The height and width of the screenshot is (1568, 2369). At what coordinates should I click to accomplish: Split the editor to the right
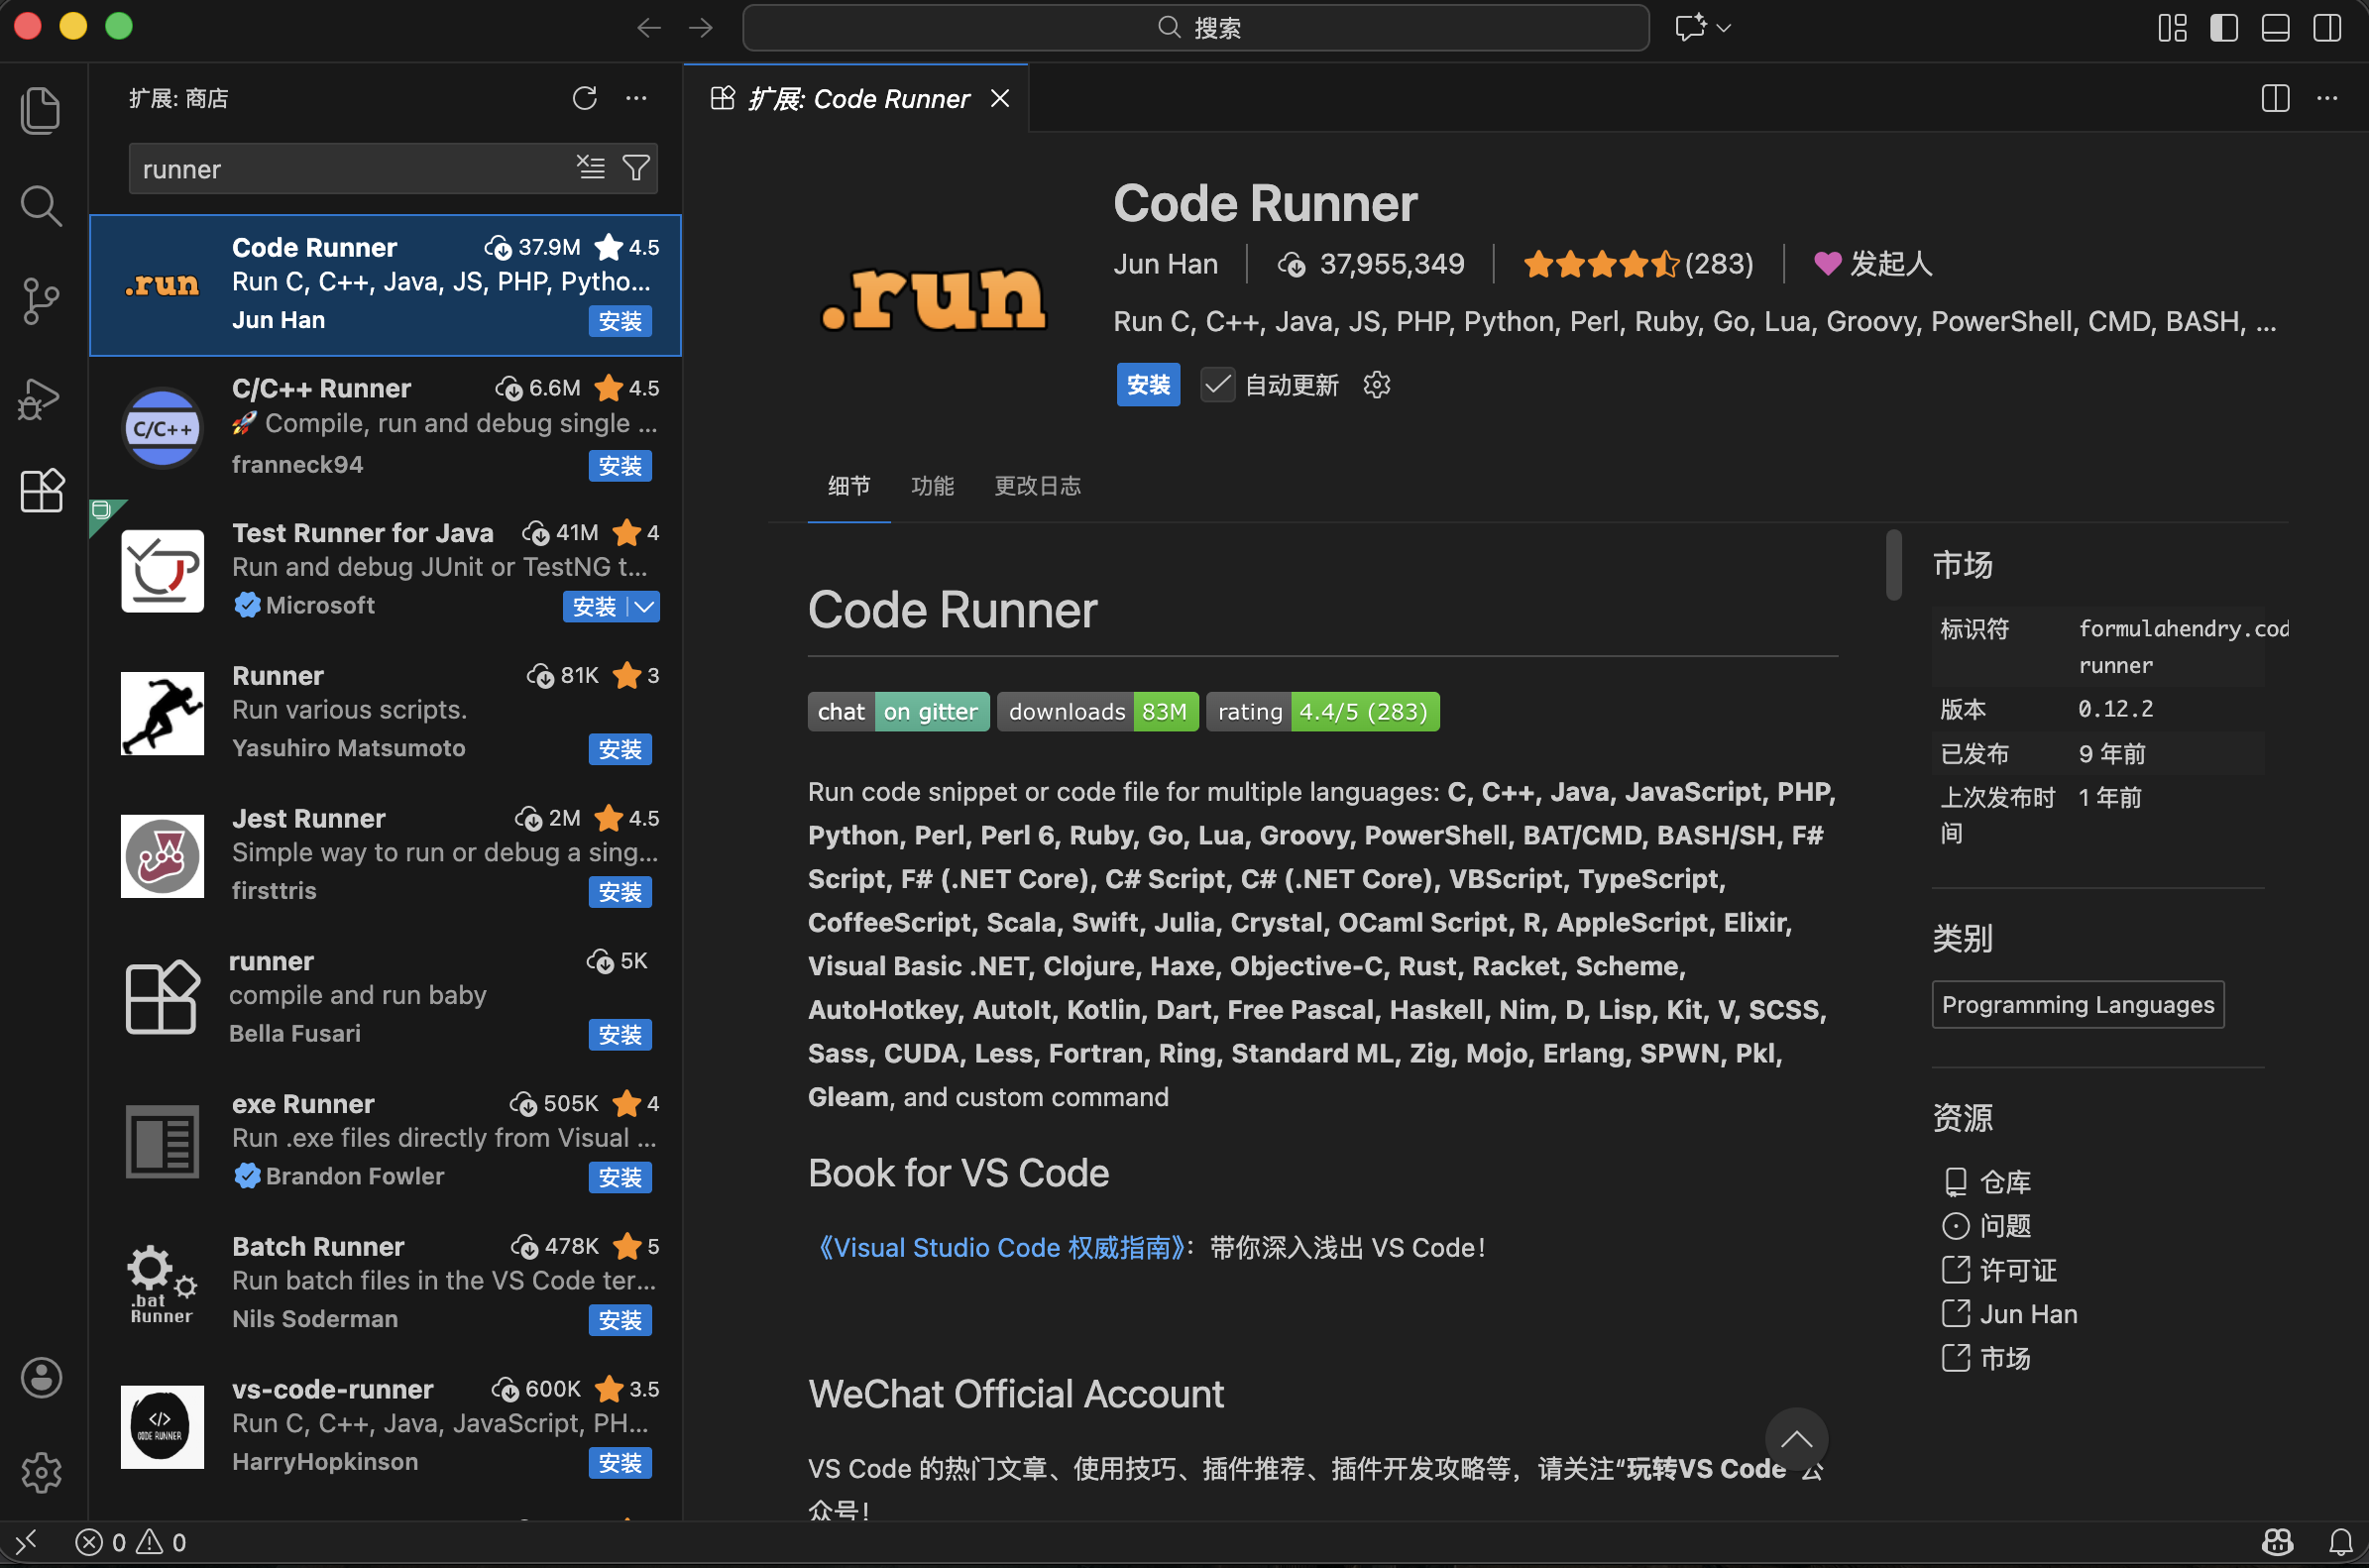tap(2275, 98)
